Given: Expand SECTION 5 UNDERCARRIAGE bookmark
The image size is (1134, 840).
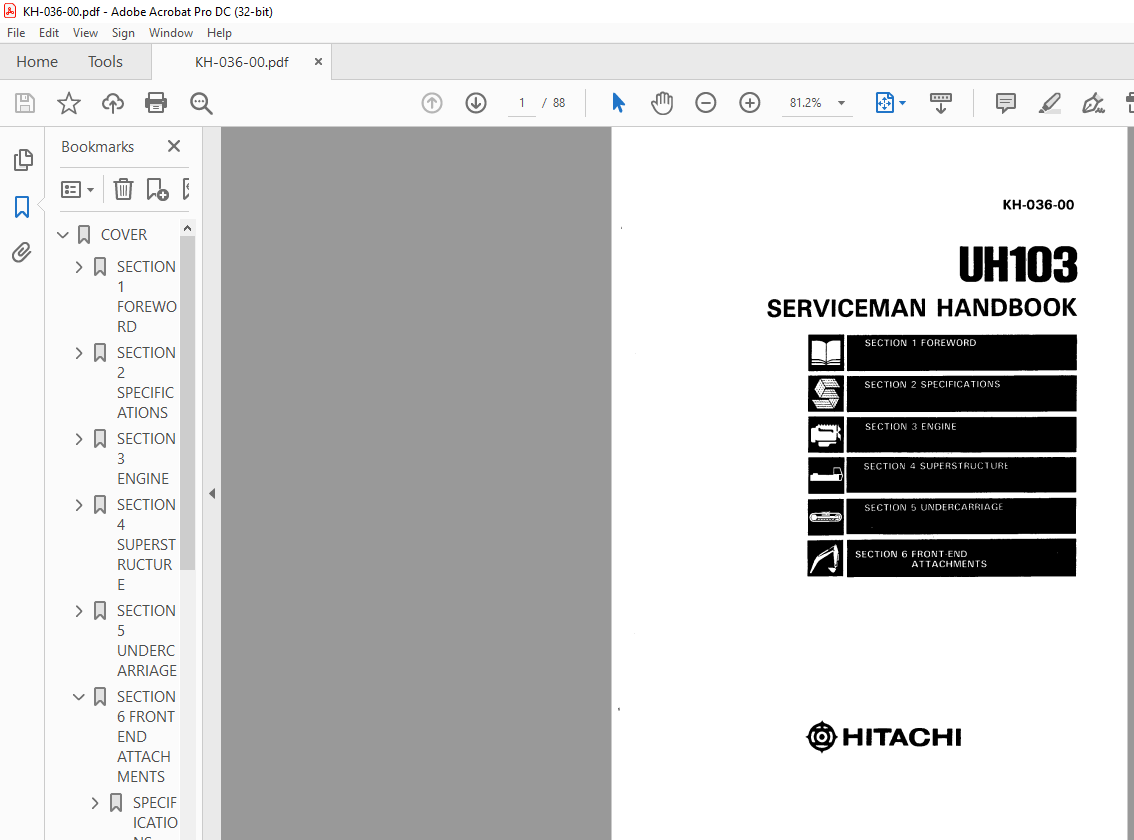Looking at the screenshot, I should (79, 611).
